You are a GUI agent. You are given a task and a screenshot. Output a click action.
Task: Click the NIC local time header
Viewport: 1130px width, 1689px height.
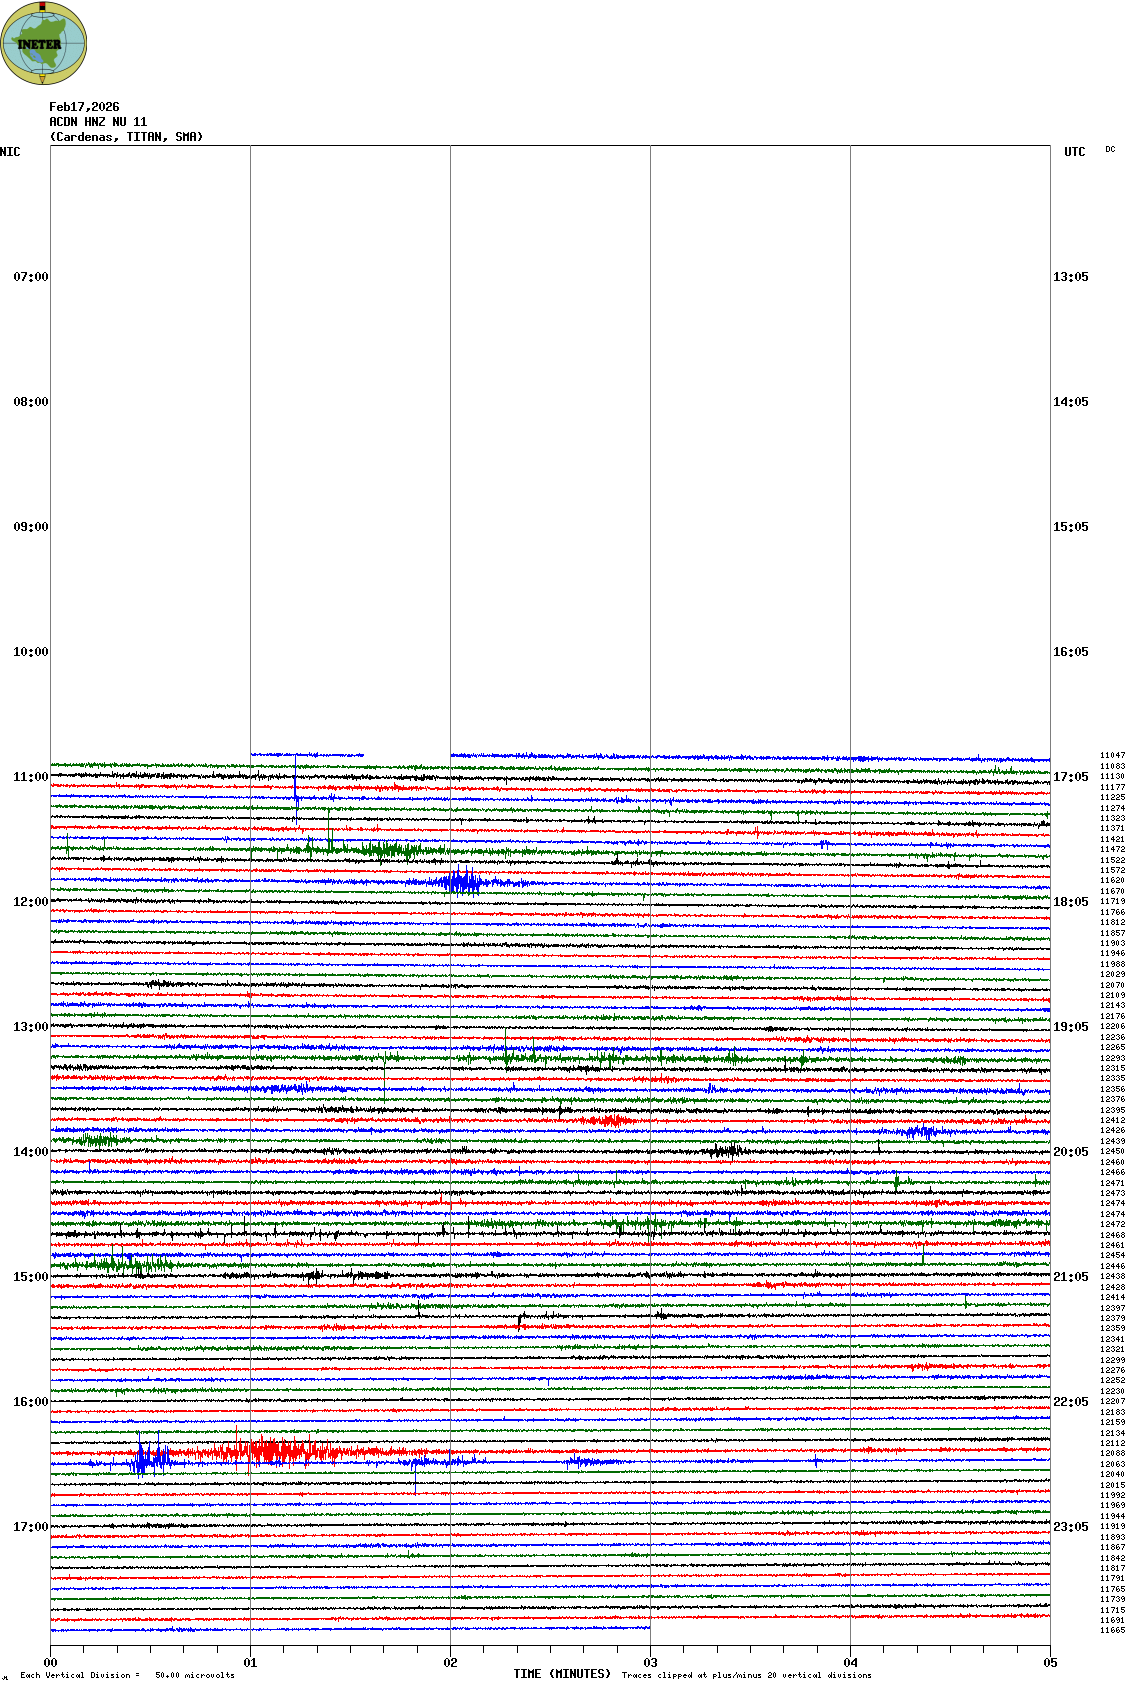(10, 152)
